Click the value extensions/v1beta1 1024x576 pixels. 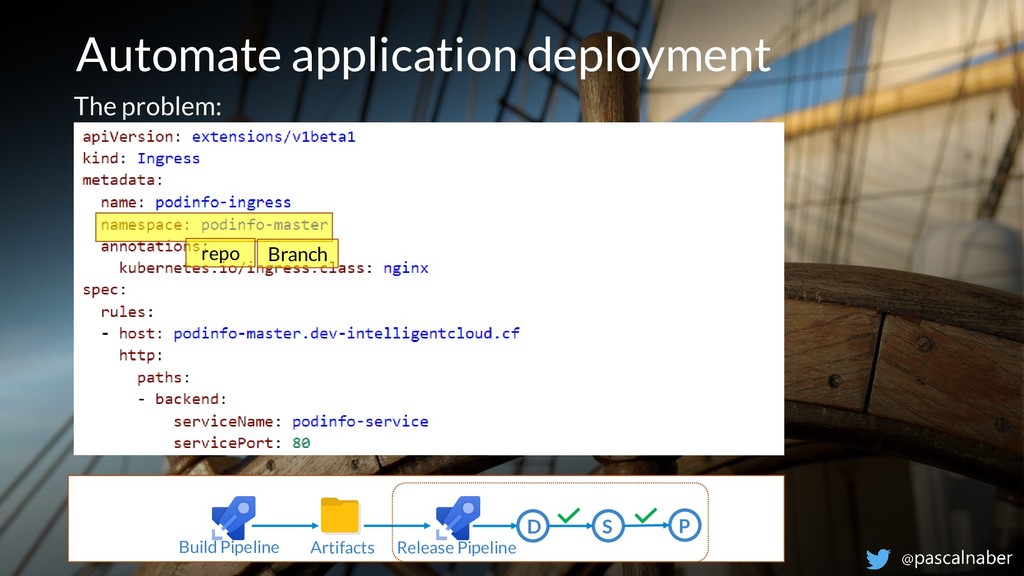coord(274,136)
